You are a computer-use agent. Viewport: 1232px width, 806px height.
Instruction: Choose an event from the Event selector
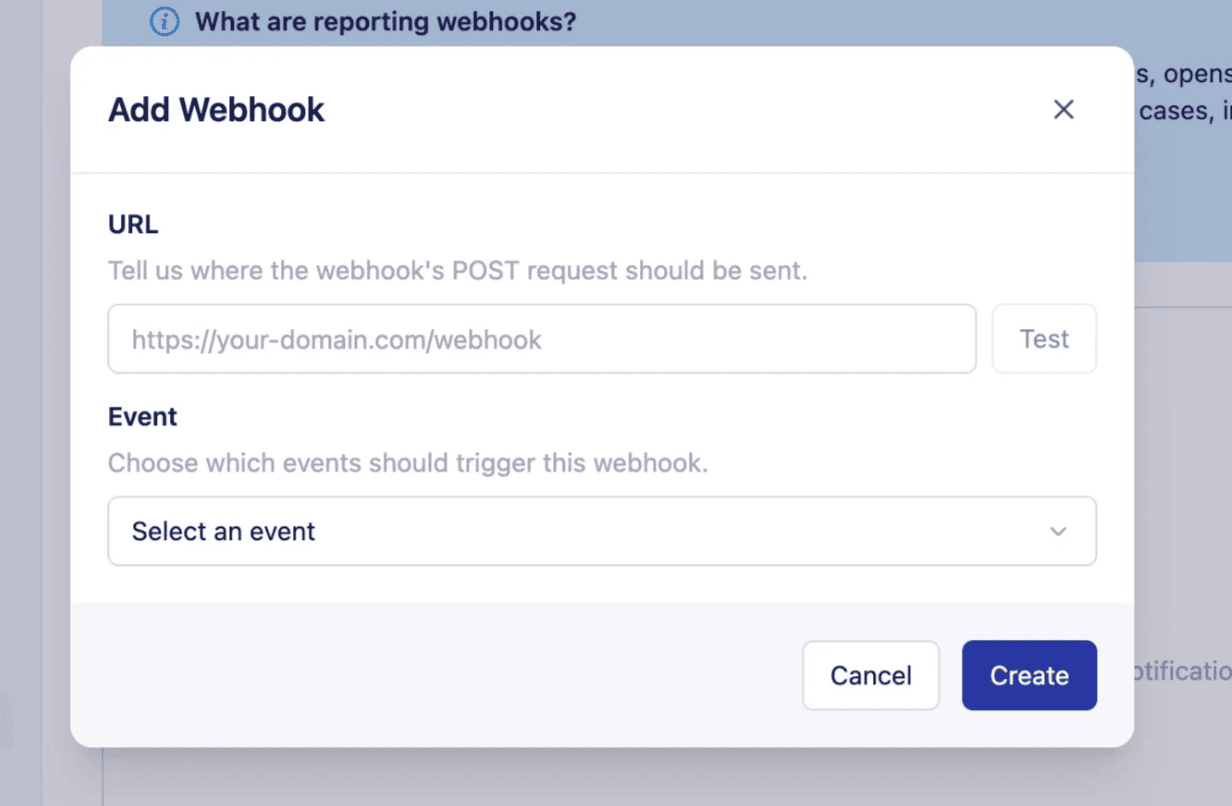pyautogui.click(x=600, y=531)
